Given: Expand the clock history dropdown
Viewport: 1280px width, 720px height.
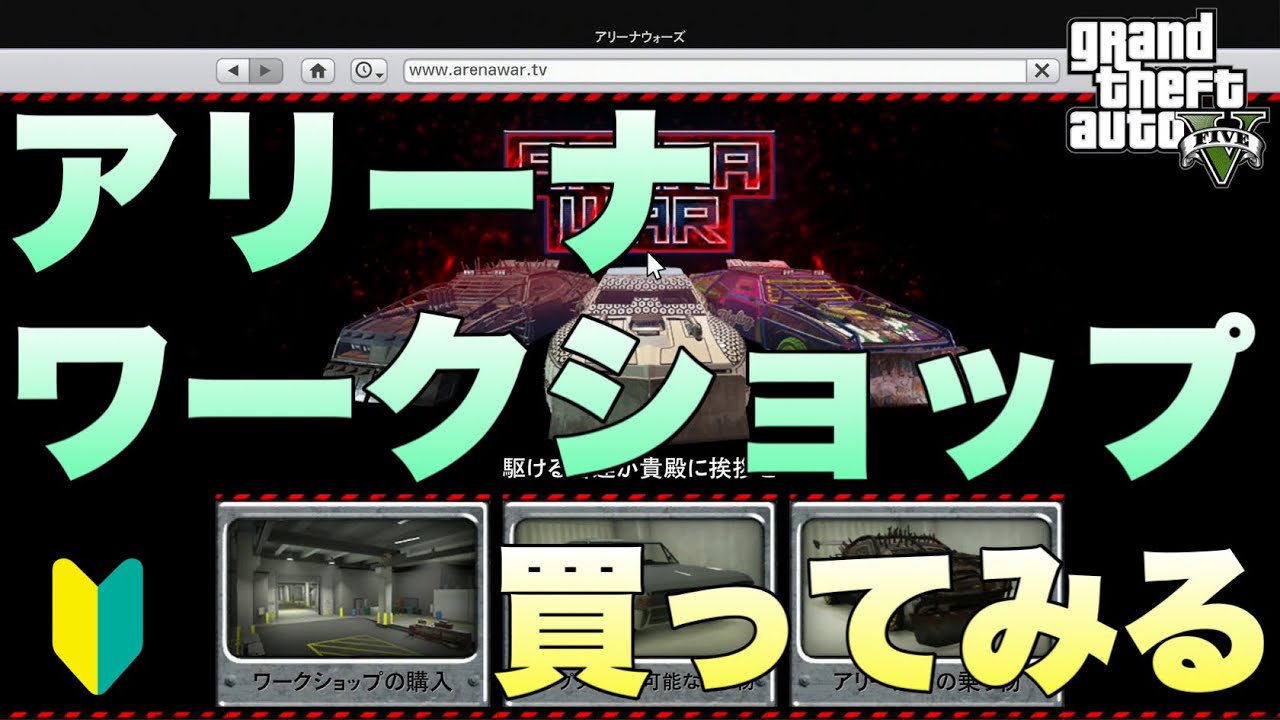Looking at the screenshot, I should click(x=369, y=71).
